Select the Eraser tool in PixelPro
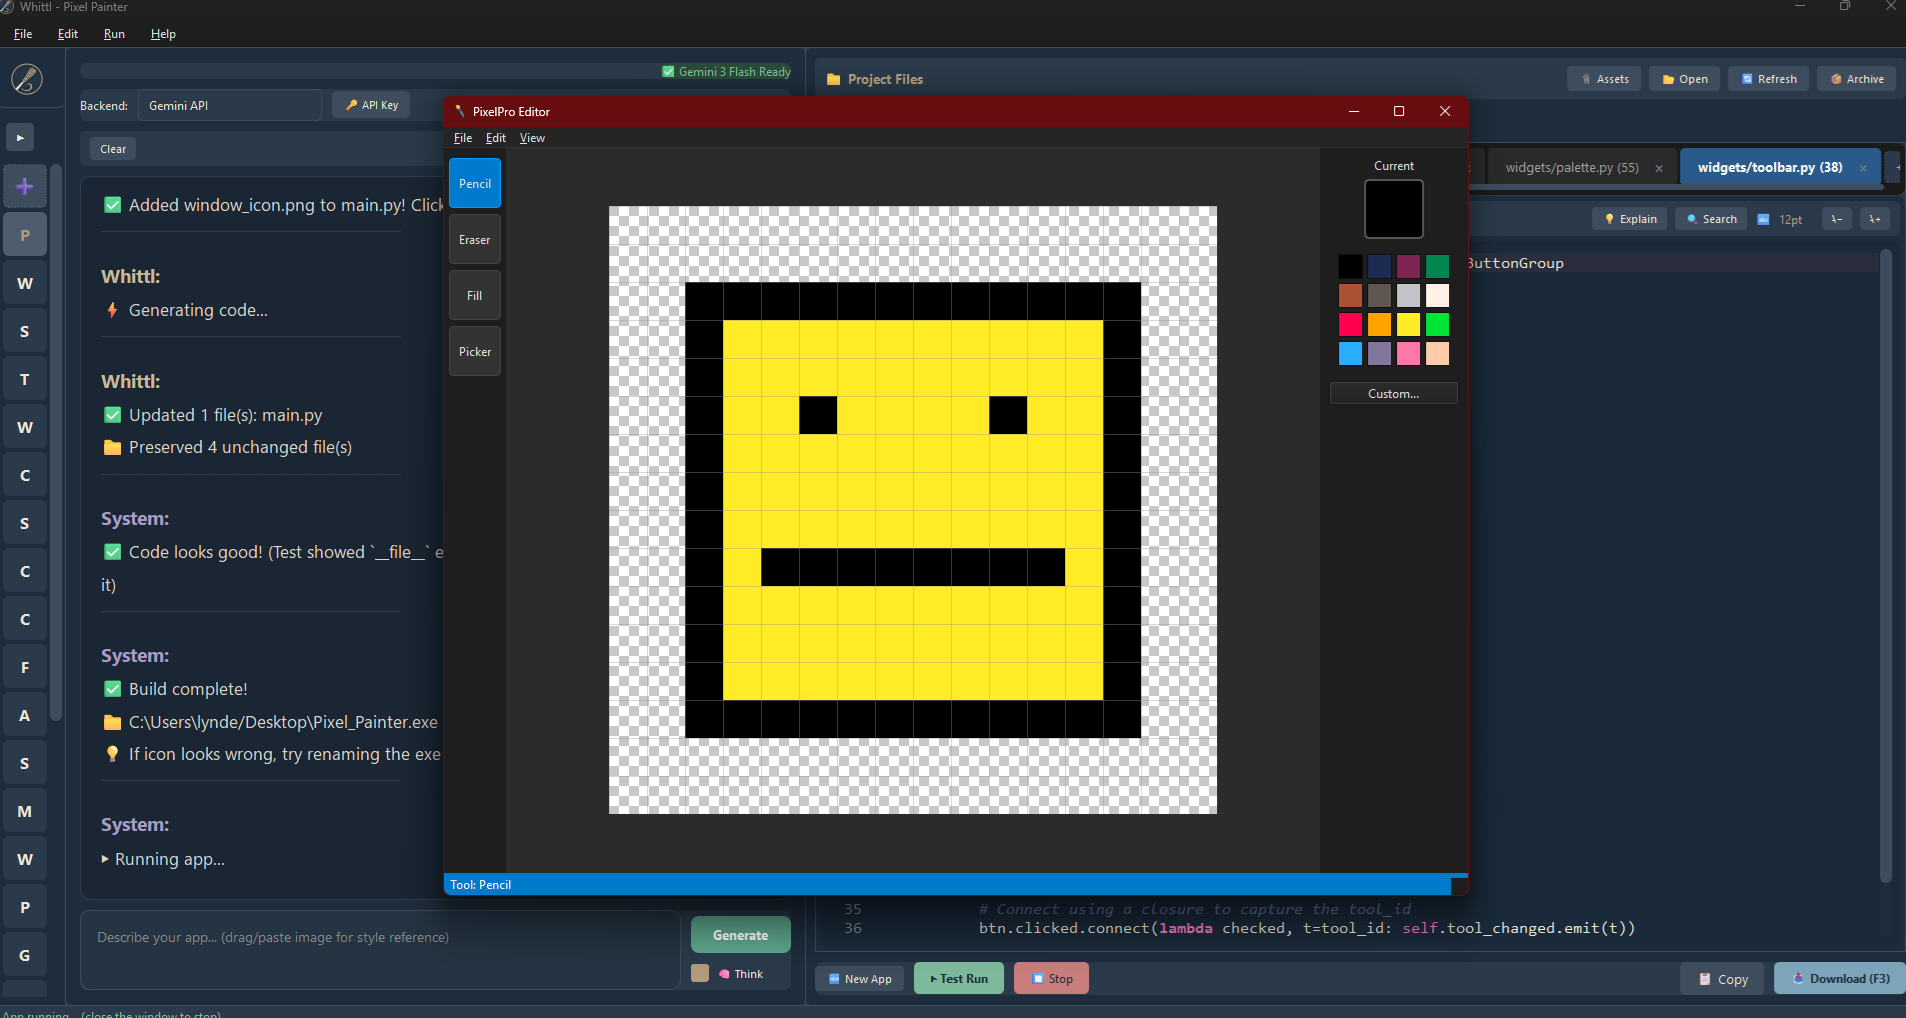Viewport: 1906px width, 1018px height. [x=474, y=240]
